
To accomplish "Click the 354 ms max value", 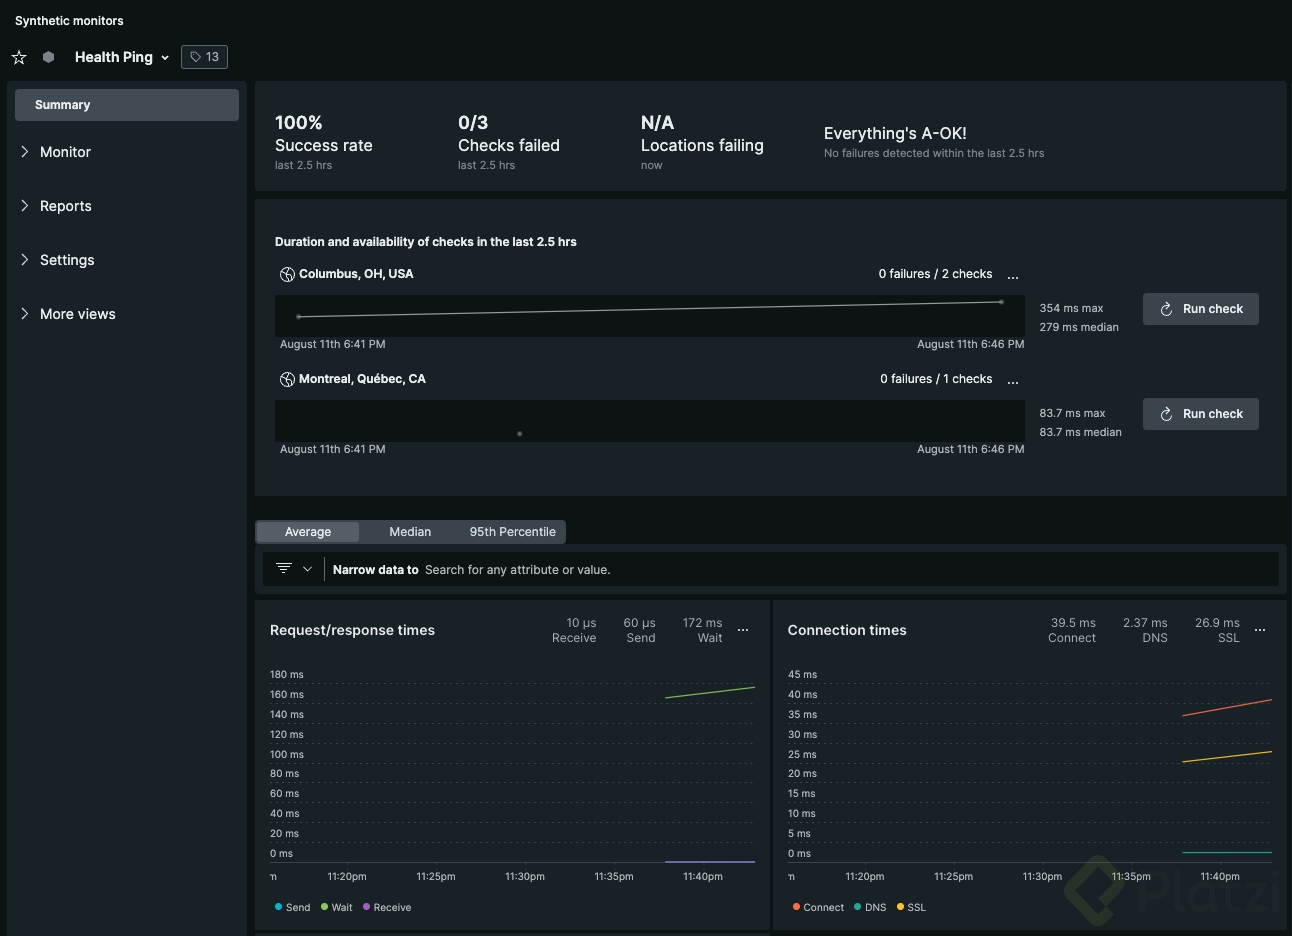I will point(1071,308).
